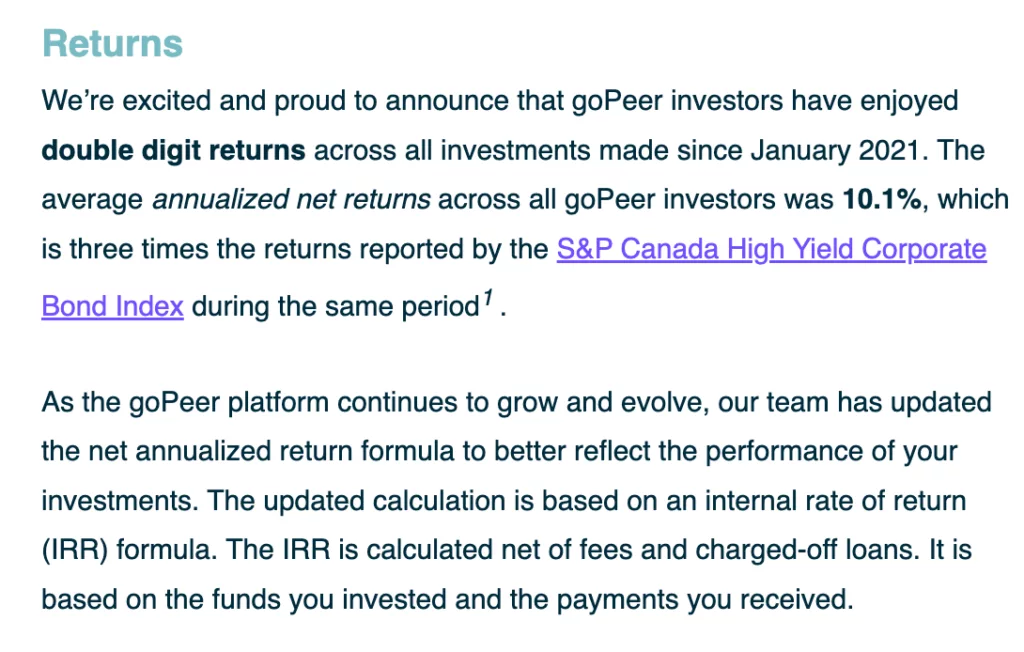This screenshot has height=652, width=1024.
Task: Open the S&P Canada High Yield Corporate link
Action: coord(771,250)
